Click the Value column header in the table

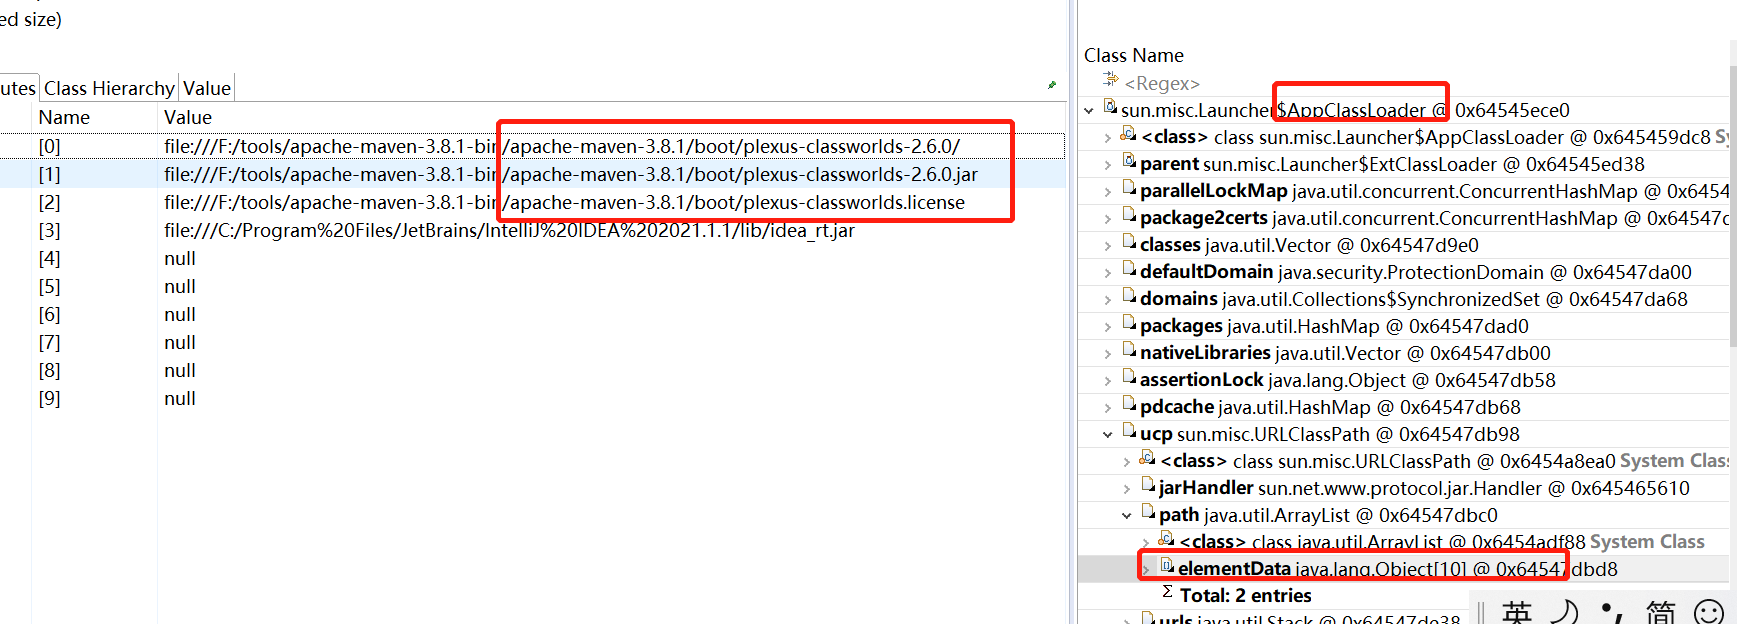coord(188,117)
